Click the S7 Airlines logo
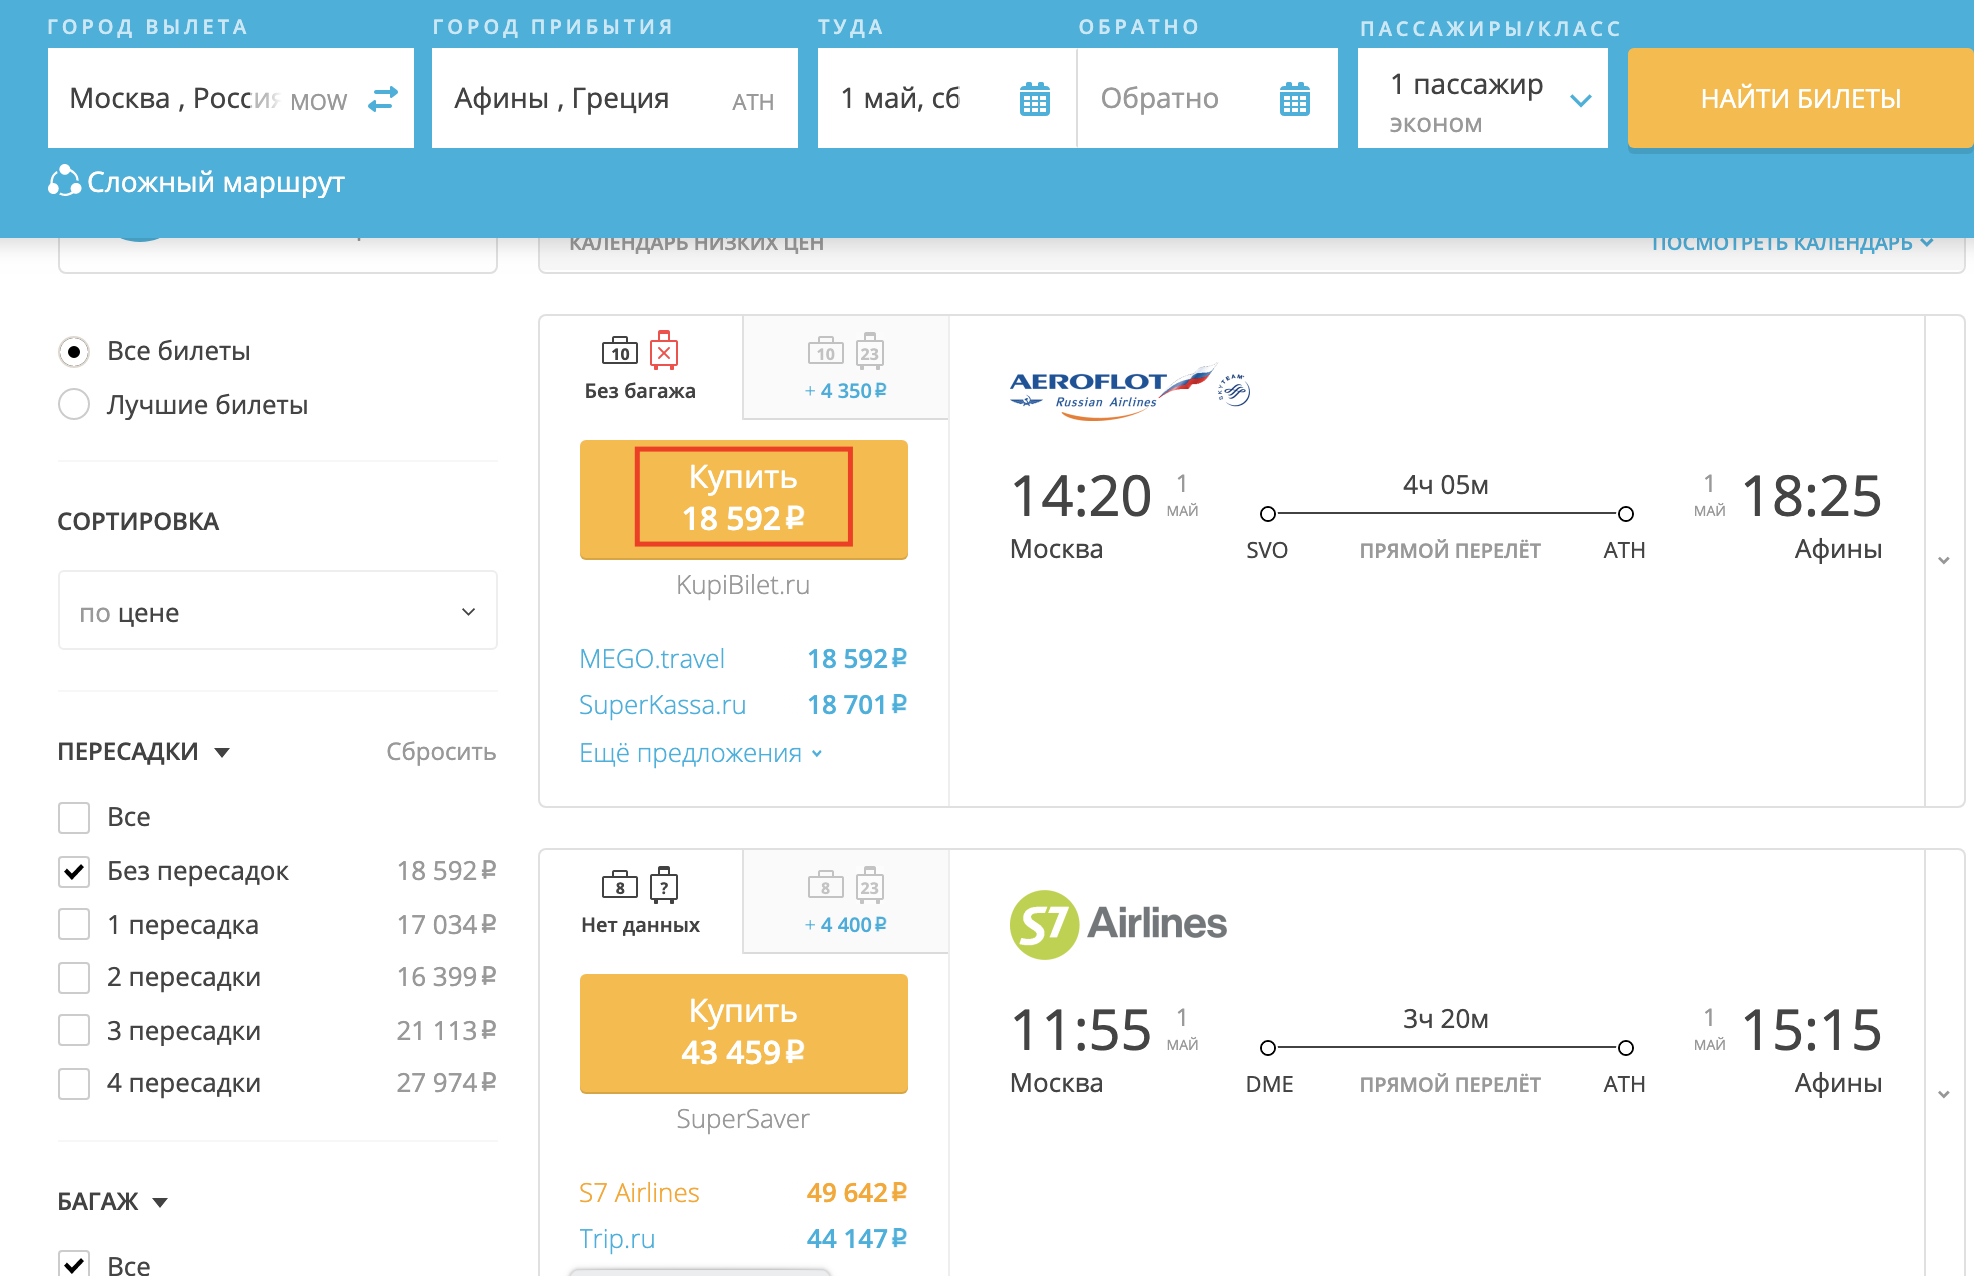The height and width of the screenshot is (1276, 1974). [x=1118, y=924]
